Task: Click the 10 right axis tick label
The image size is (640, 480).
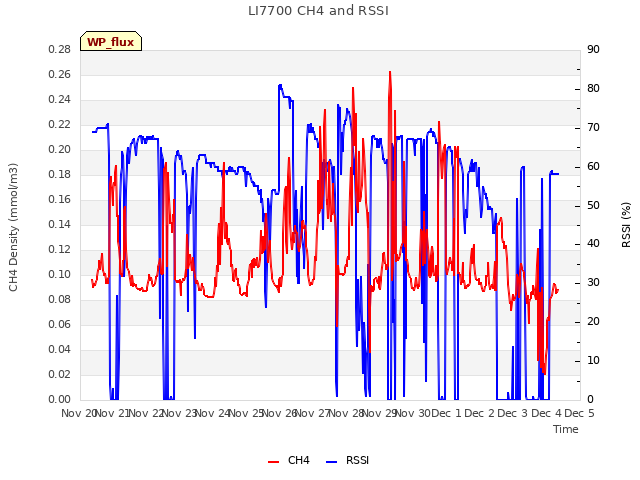Action: [593, 360]
